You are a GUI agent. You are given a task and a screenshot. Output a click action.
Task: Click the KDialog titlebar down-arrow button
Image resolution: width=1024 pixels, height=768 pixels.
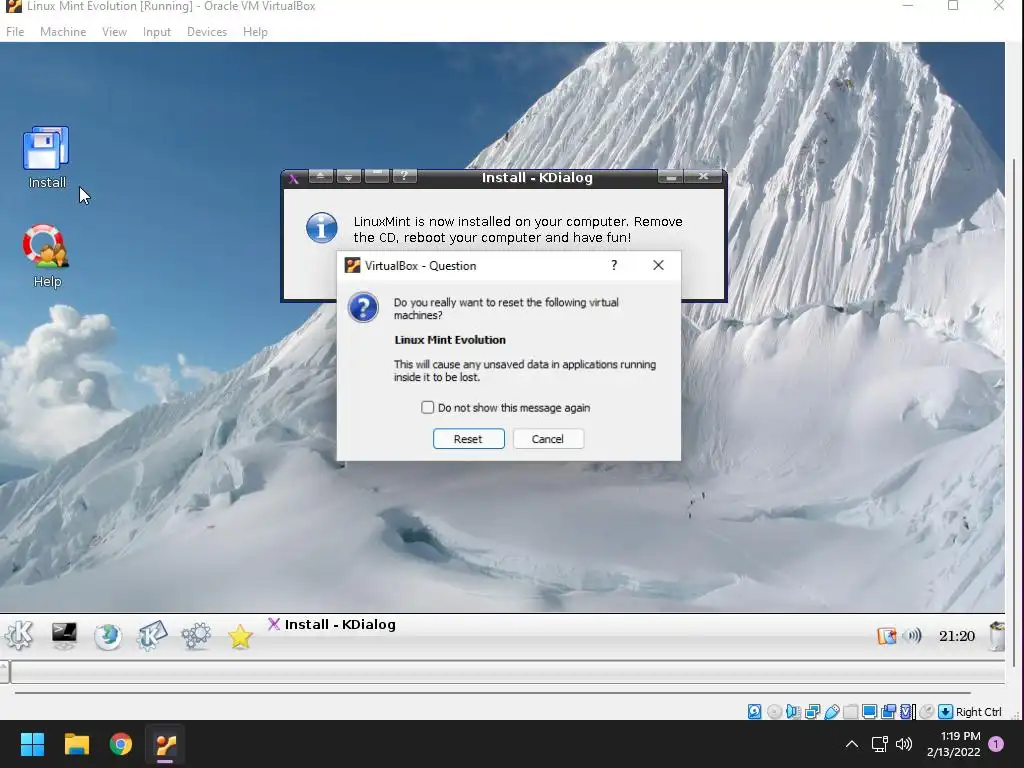349,176
